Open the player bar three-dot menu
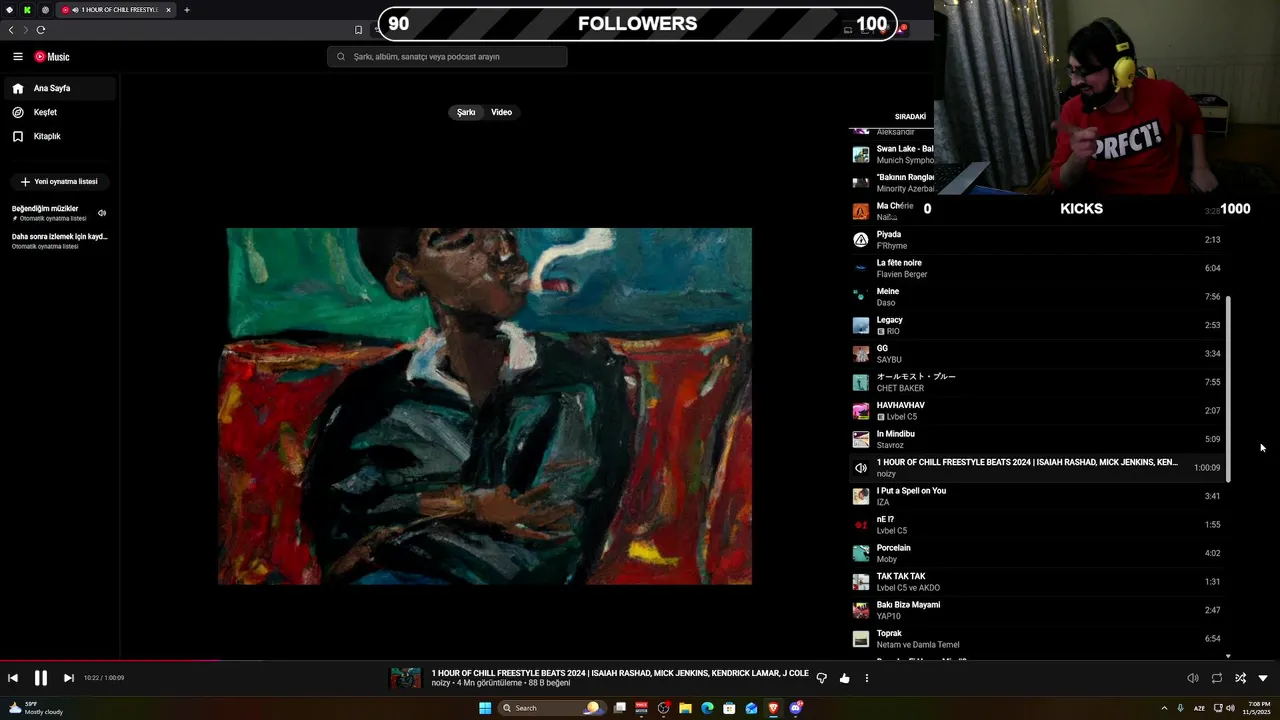This screenshot has width=1280, height=720. (867, 678)
